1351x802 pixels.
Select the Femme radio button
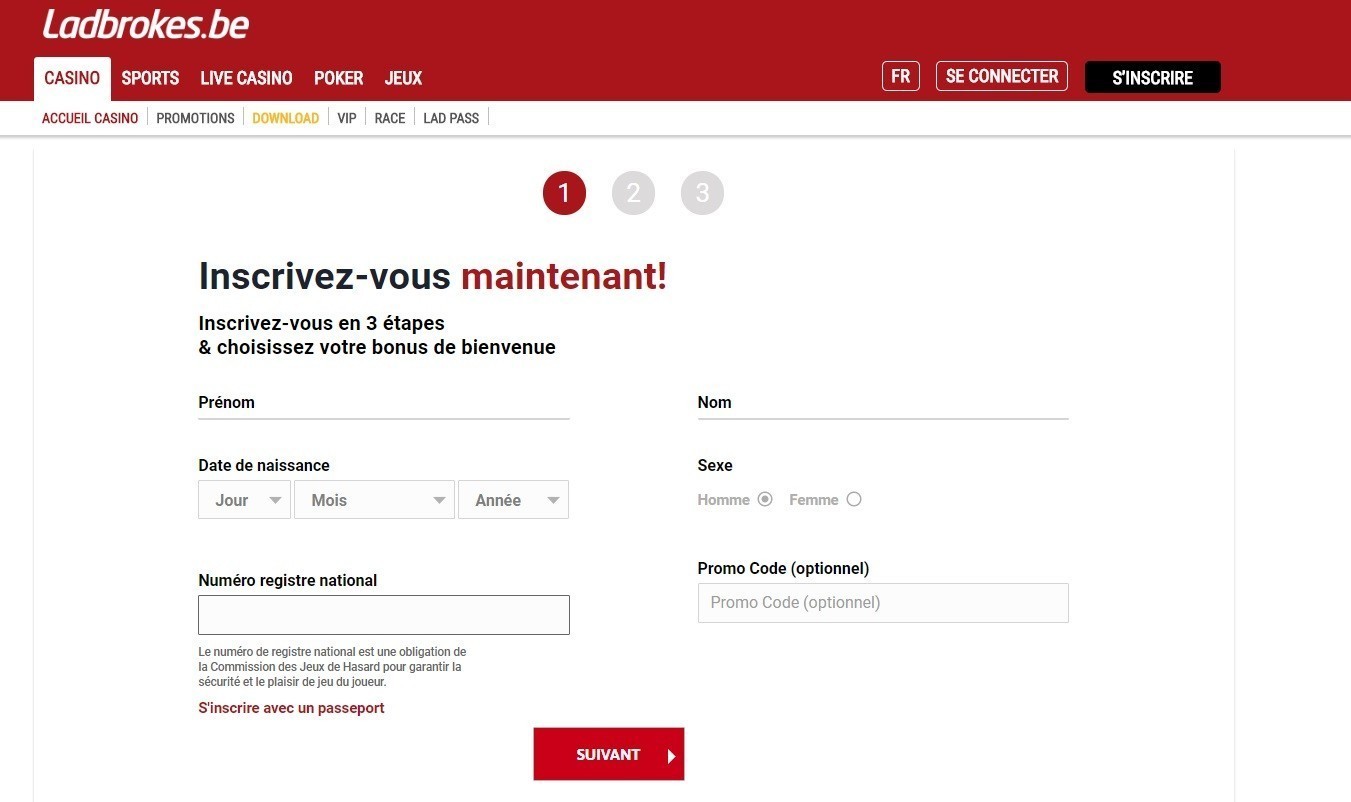point(853,499)
